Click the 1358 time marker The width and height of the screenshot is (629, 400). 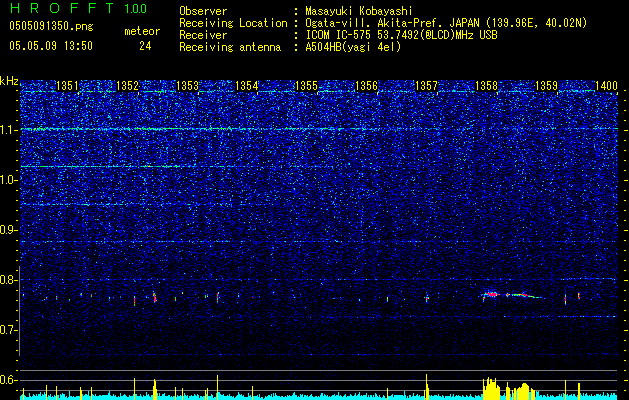pos(486,85)
